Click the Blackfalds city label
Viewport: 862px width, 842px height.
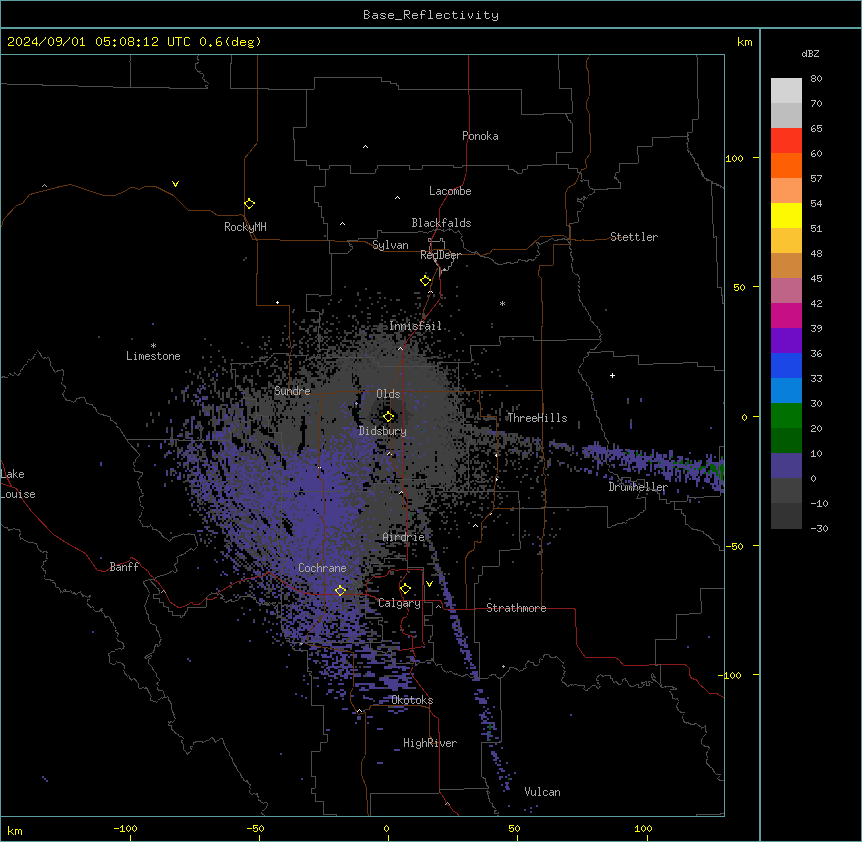pos(441,223)
